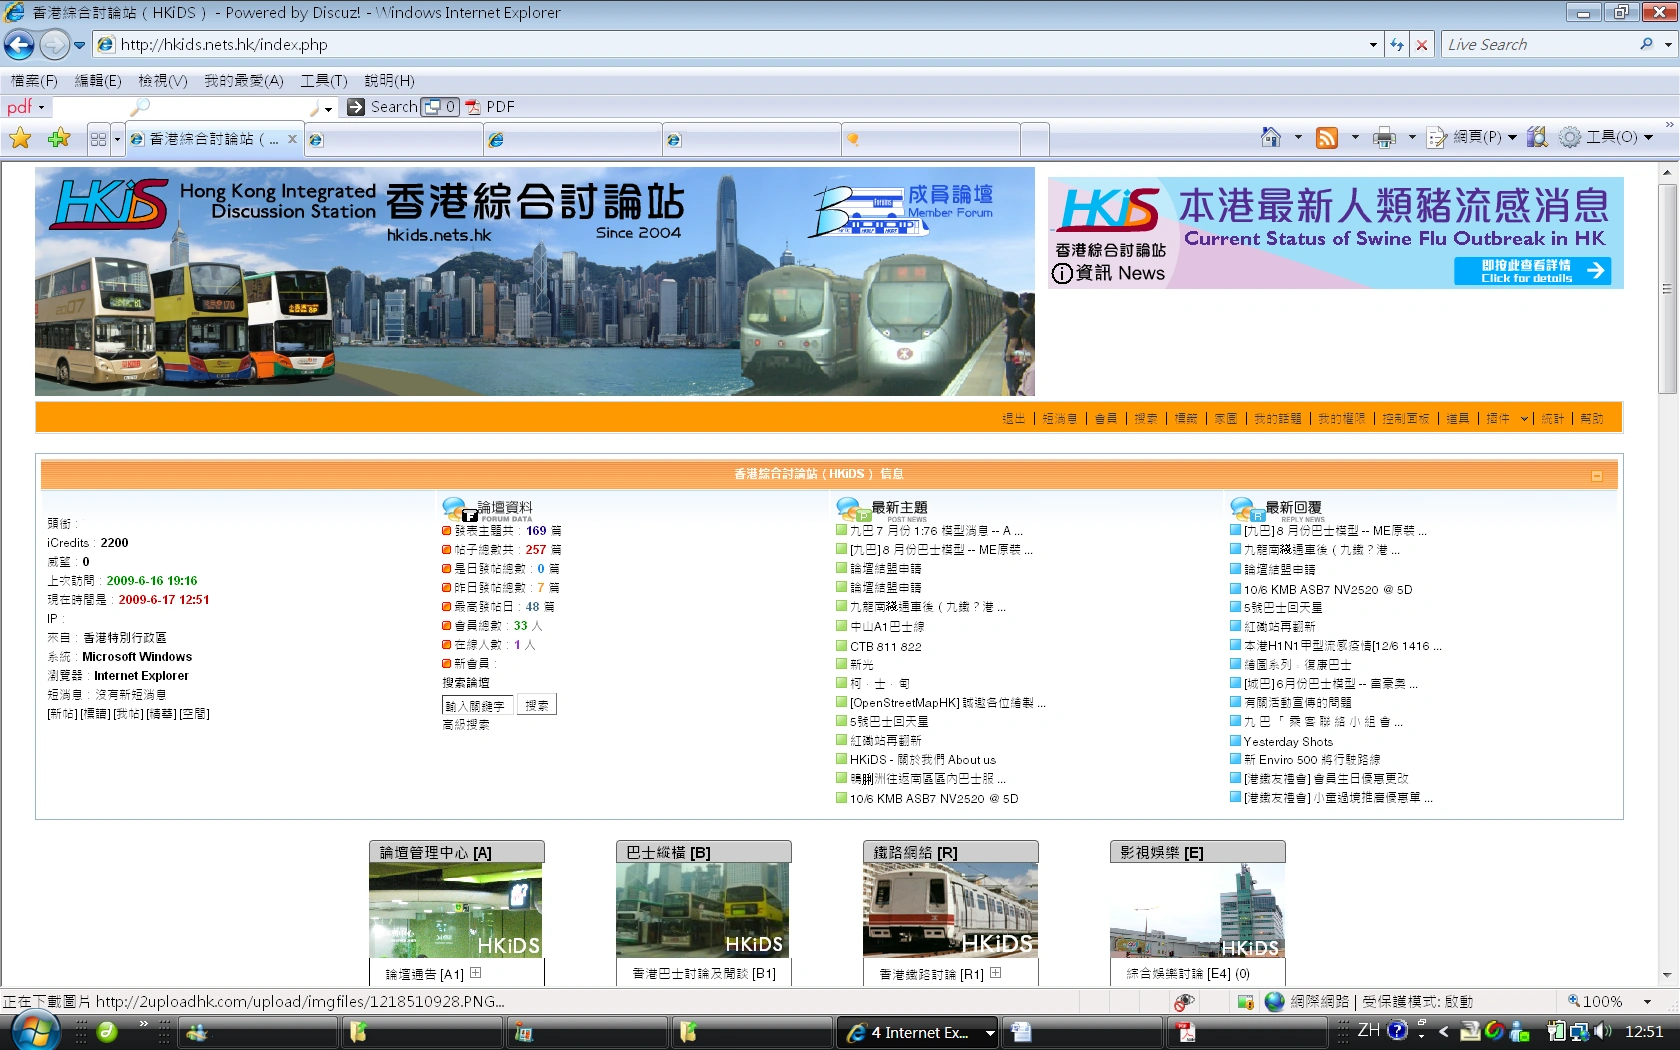Image resolution: width=1680 pixels, height=1050 pixels.
Task: Open the 論壇管理中心 [A] forum thumbnail
Action: [x=456, y=910]
